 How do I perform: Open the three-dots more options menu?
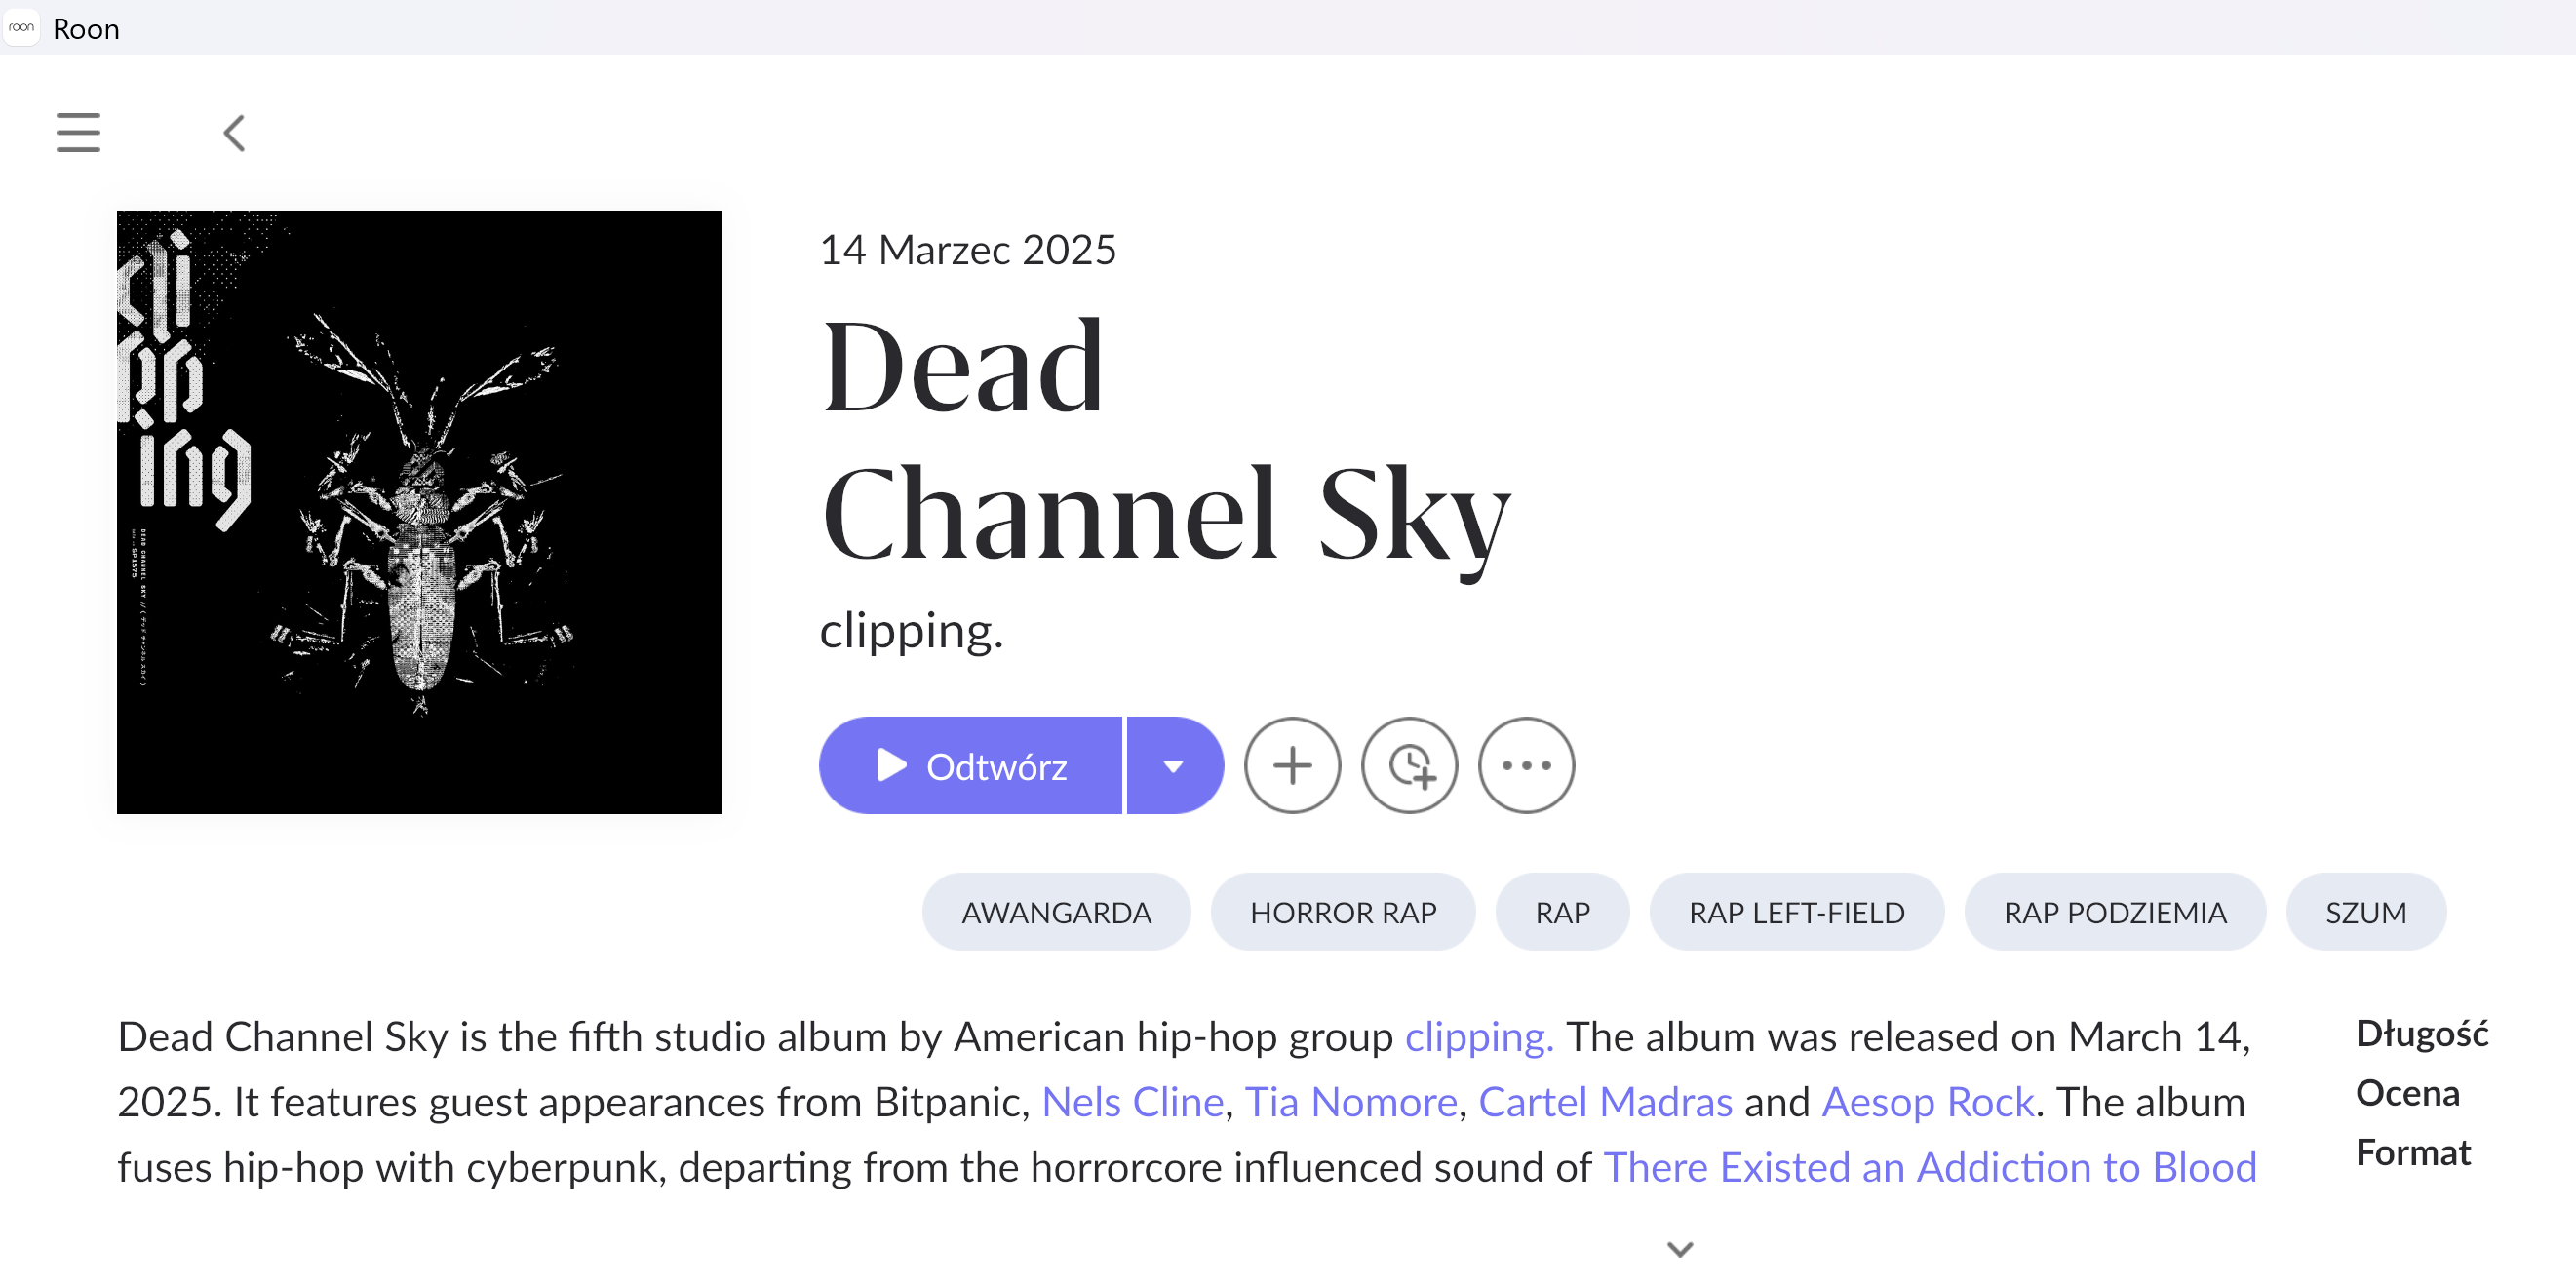pyautogui.click(x=1525, y=765)
